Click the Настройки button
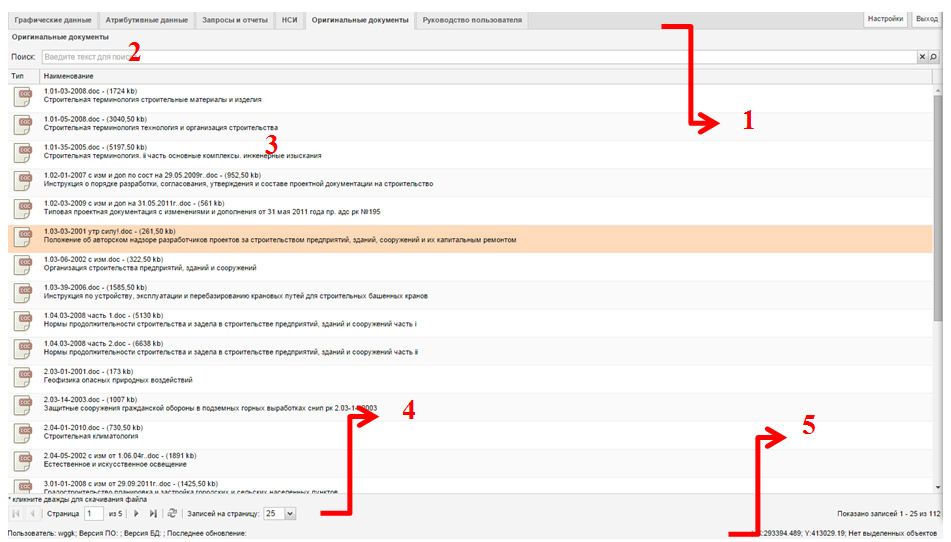Screen dimensions: 951x542 click(x=885, y=19)
